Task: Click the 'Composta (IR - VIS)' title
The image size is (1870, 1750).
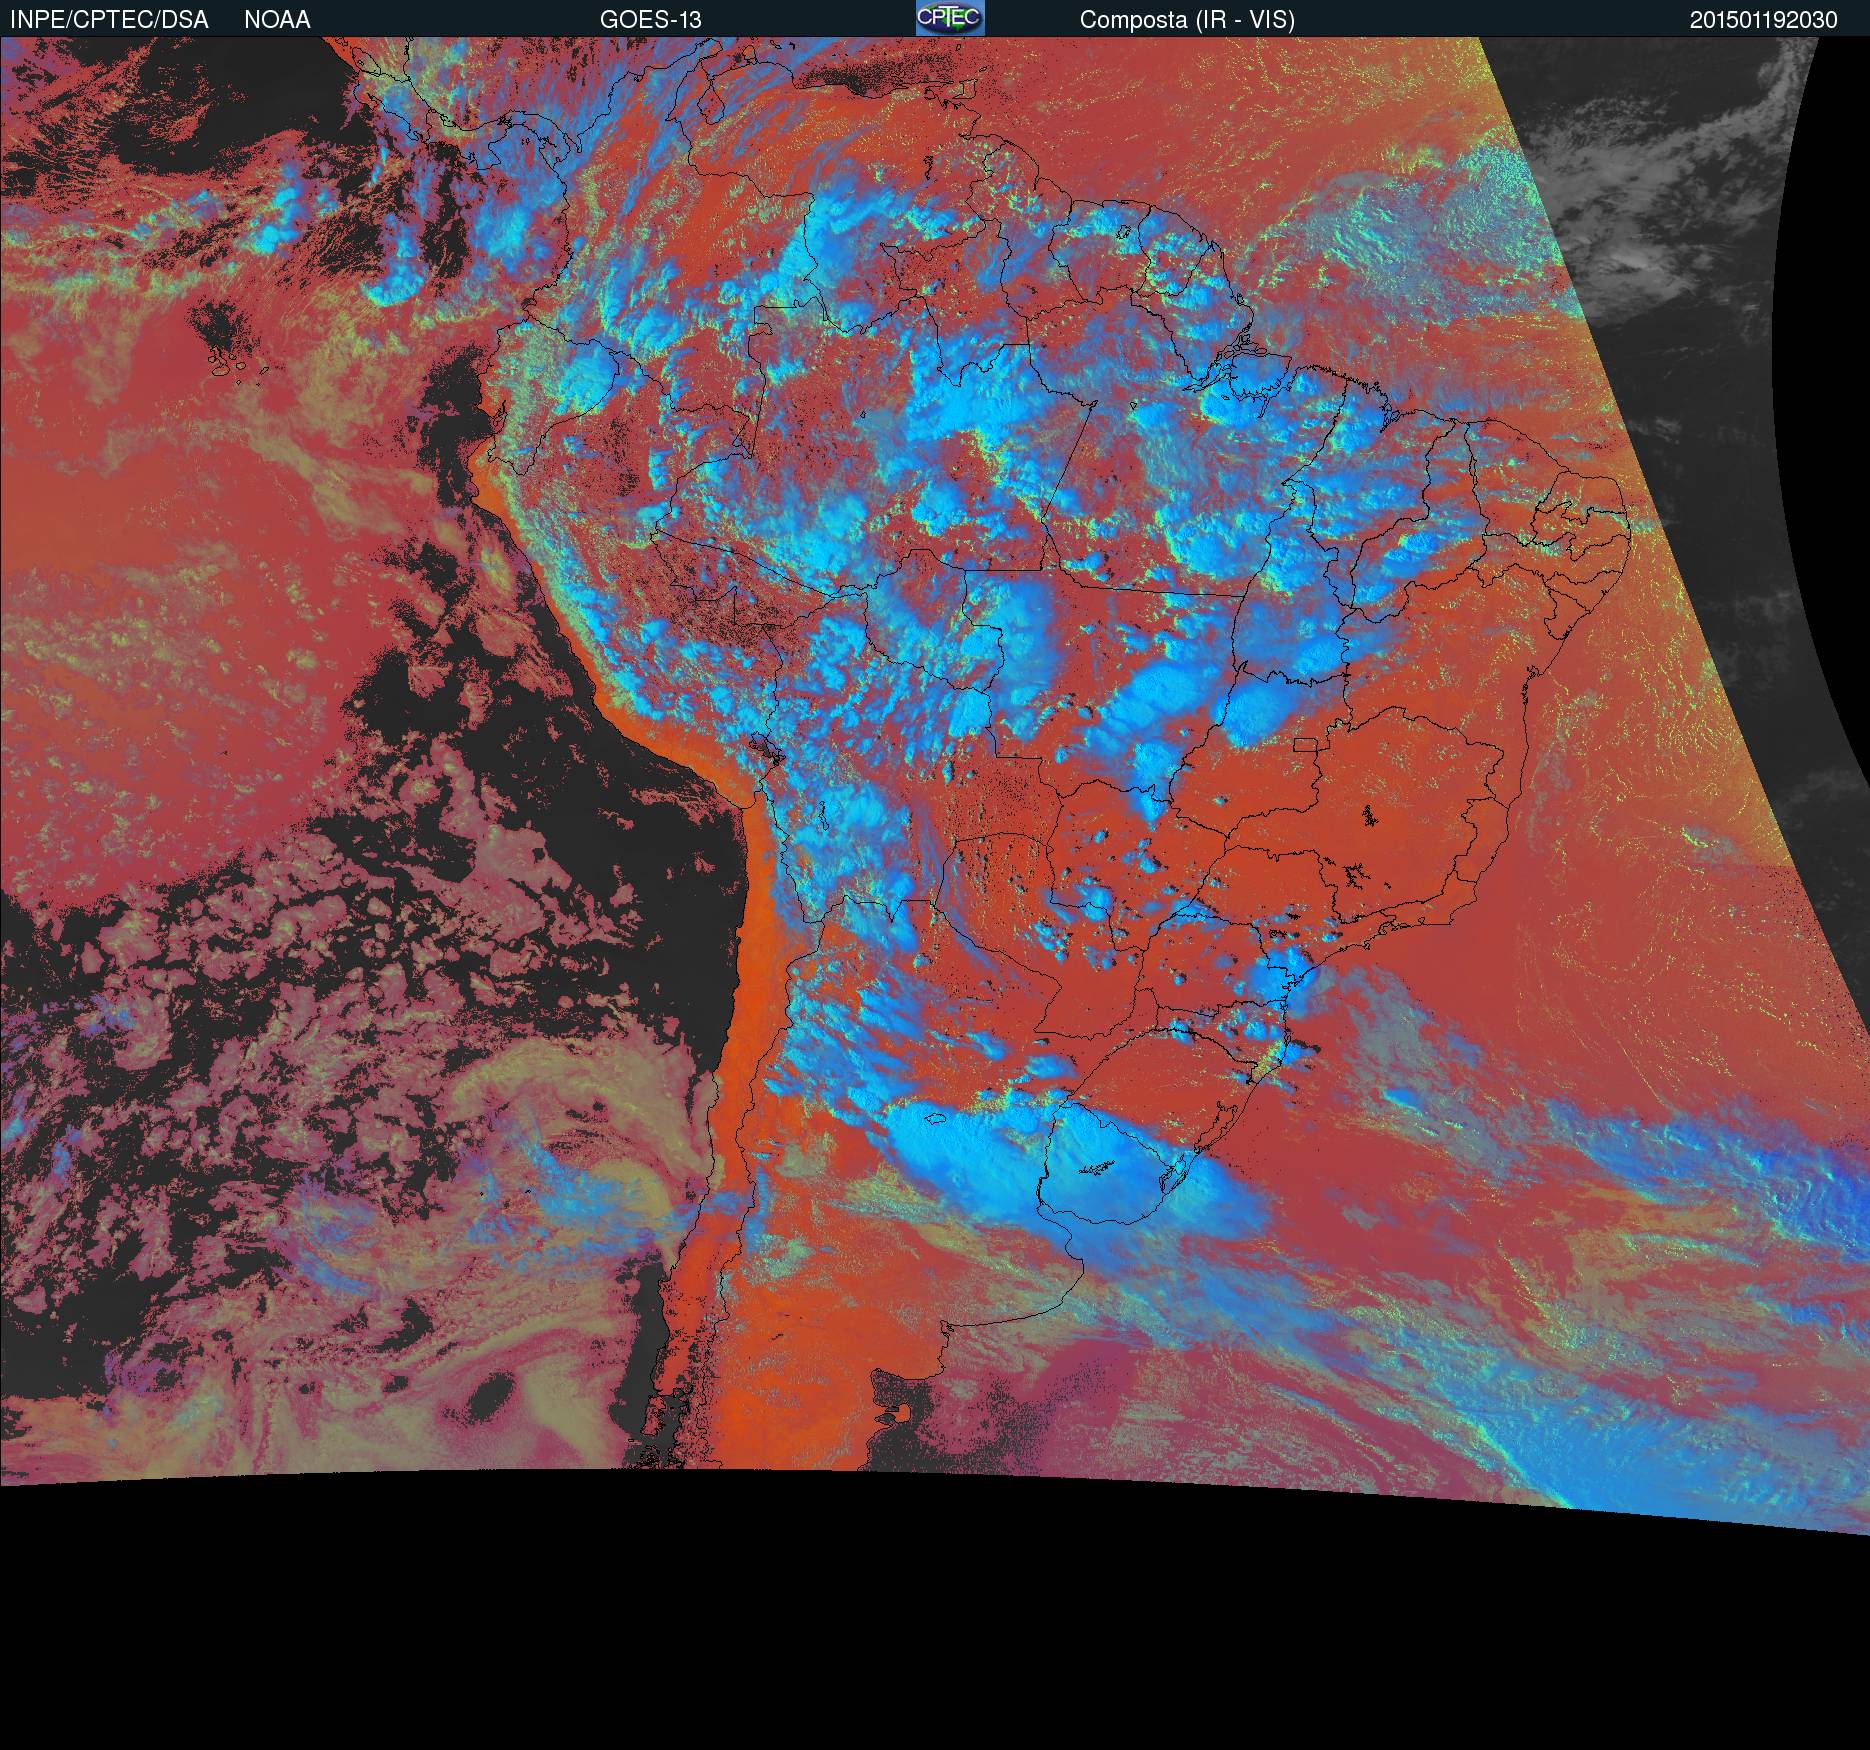Action: tap(1187, 20)
